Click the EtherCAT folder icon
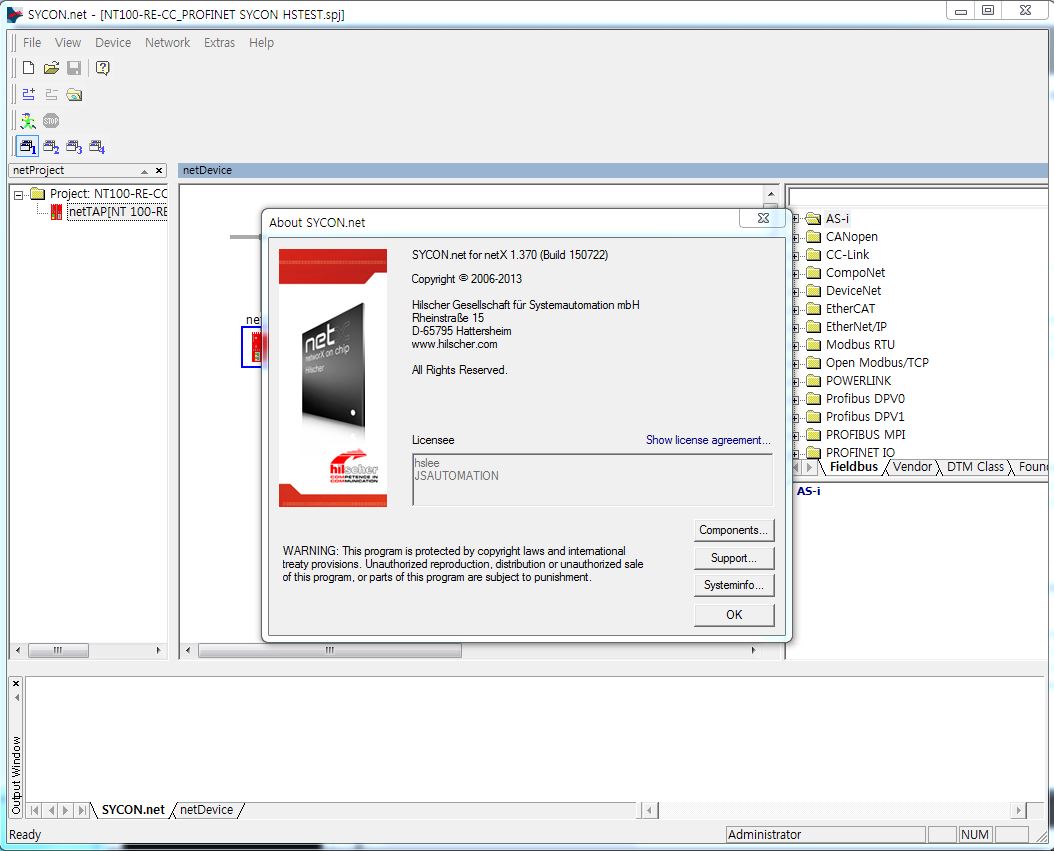The height and width of the screenshot is (851, 1054). [813, 309]
